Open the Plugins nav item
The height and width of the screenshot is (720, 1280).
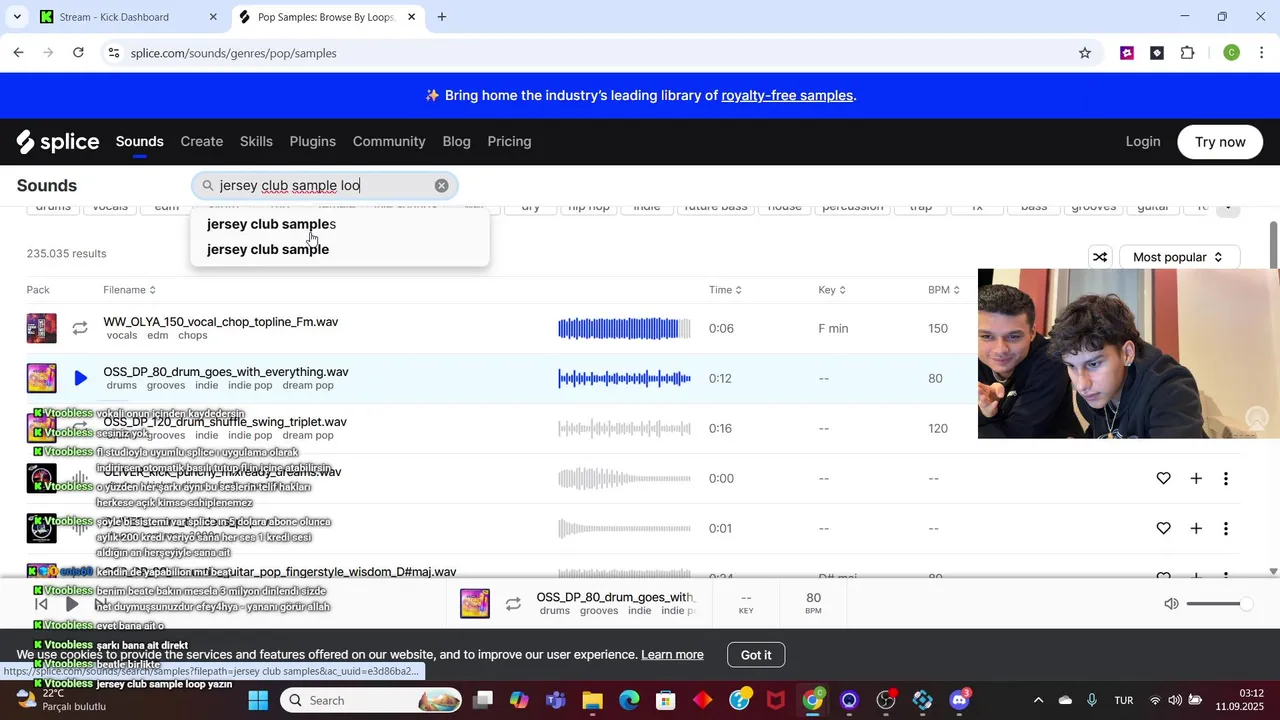313,142
